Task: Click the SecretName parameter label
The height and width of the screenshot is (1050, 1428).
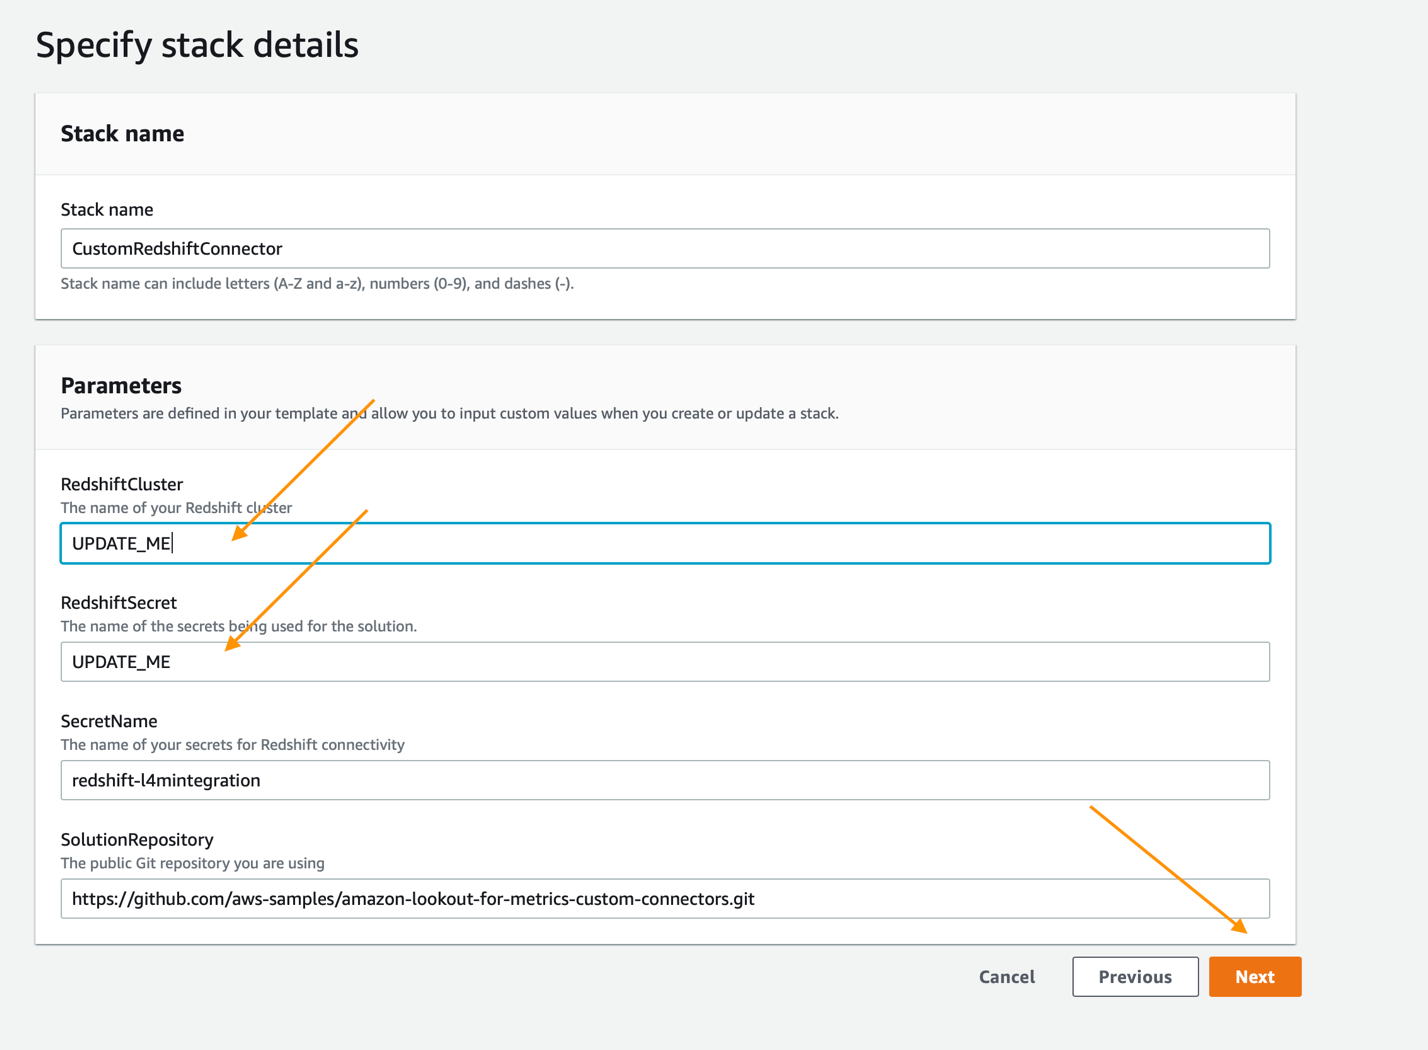Action: pyautogui.click(x=109, y=721)
